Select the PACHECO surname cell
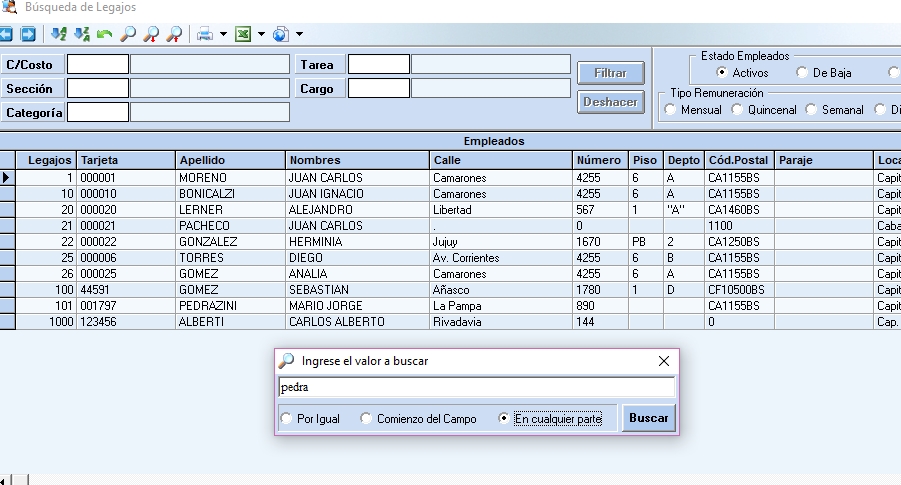 [230, 226]
